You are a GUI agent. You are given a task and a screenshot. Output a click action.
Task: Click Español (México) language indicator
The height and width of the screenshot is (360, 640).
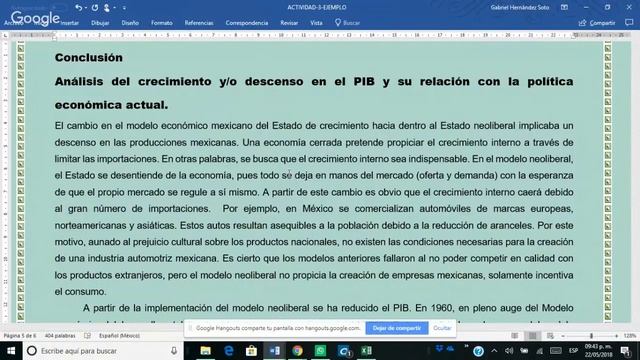[119, 336]
